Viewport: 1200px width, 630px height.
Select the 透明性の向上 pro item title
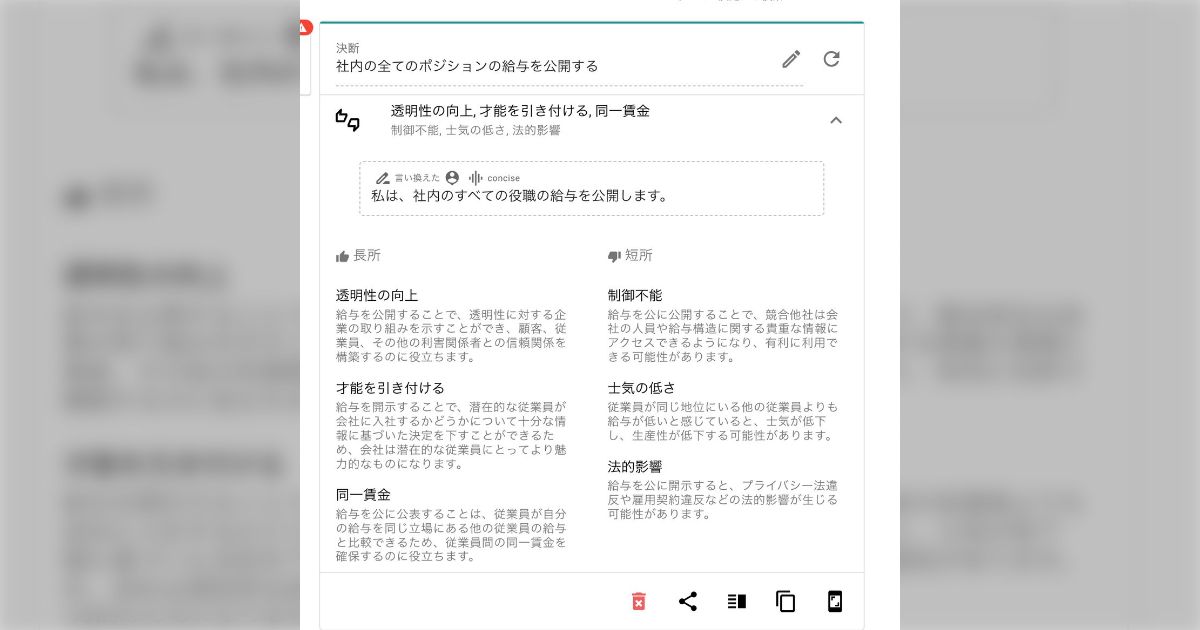[x=377, y=296]
